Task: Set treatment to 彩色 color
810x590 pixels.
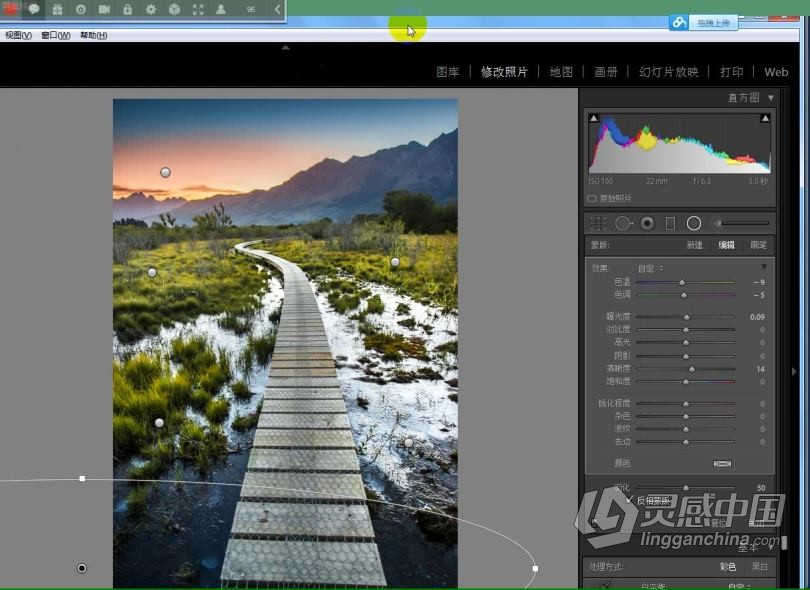Action: point(728,567)
